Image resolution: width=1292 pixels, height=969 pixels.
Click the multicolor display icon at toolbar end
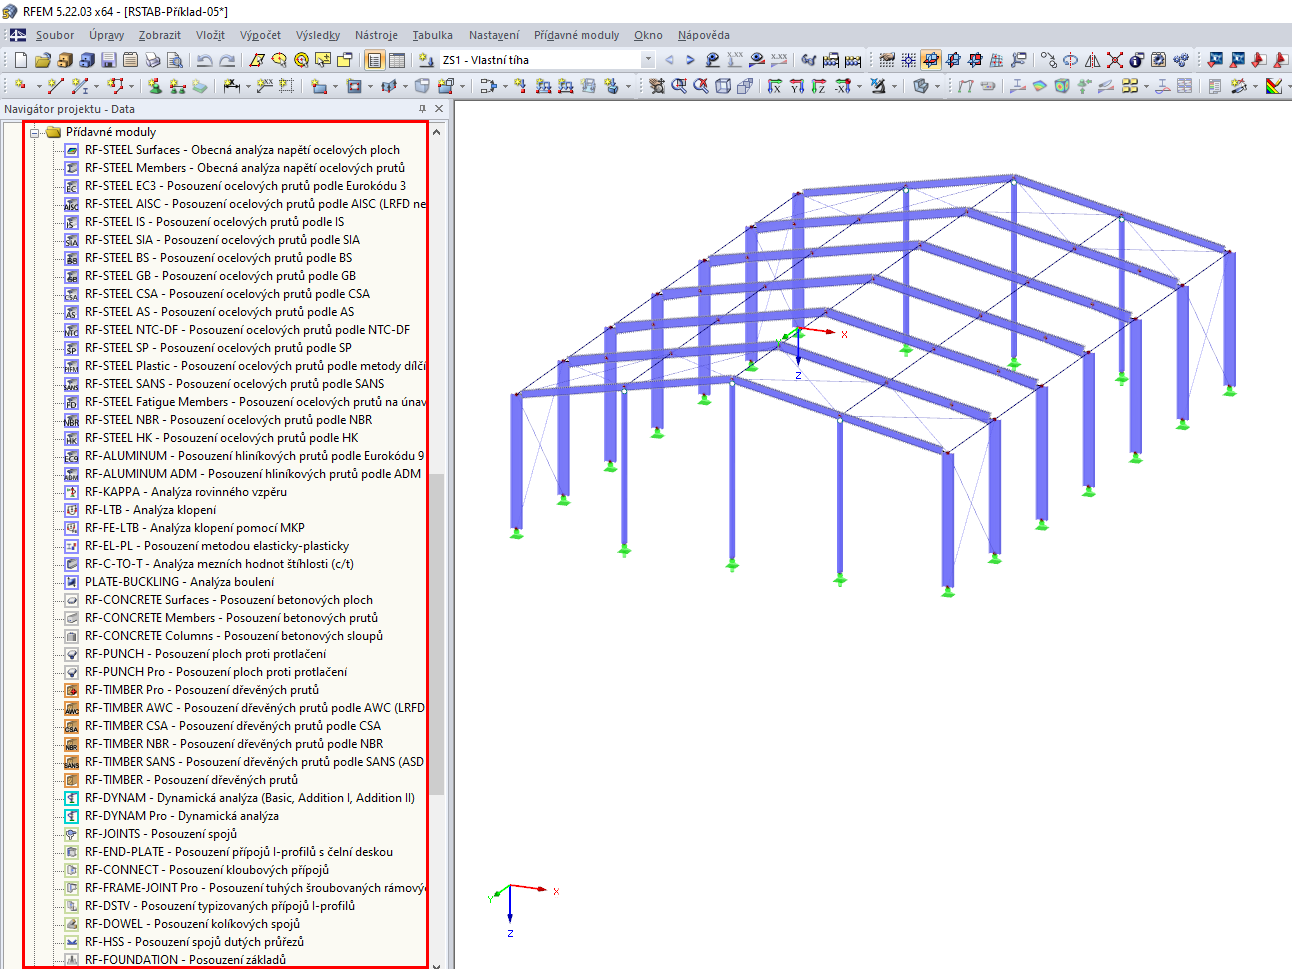point(1273,86)
